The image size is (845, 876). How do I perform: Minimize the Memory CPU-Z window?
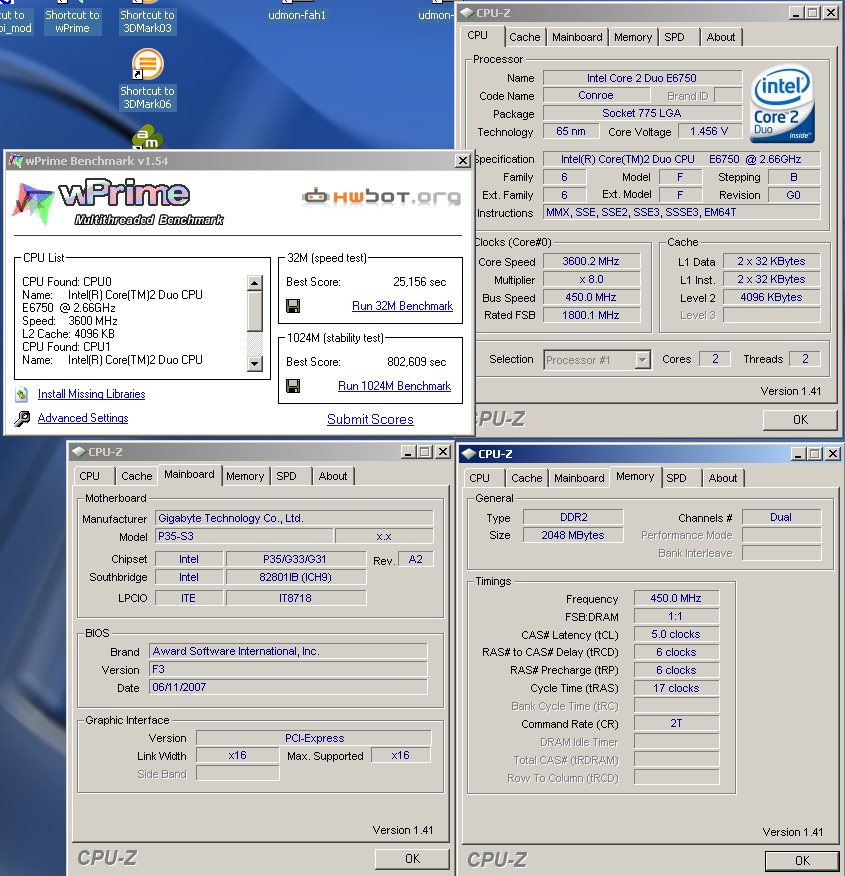798,454
